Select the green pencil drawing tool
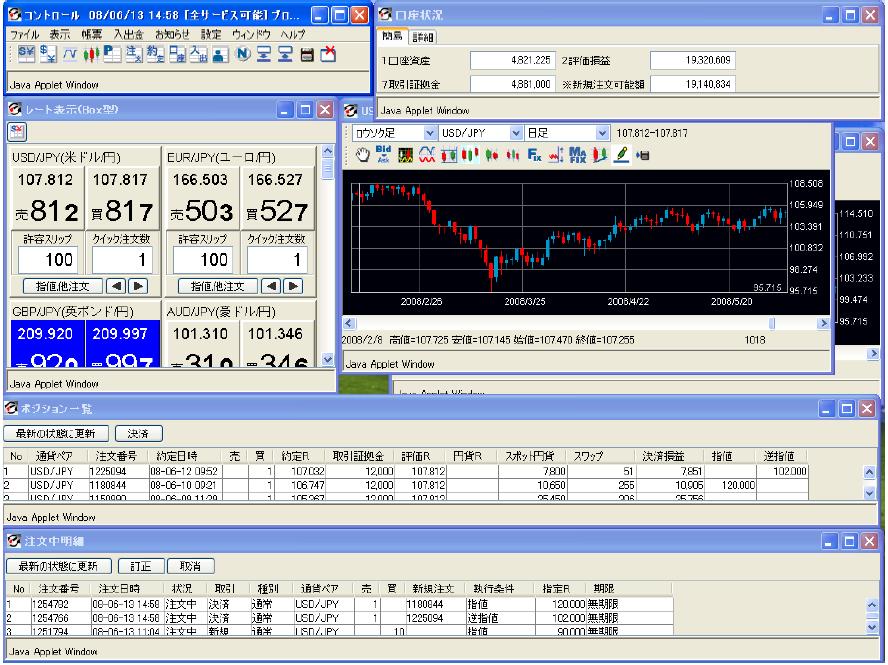The height and width of the screenshot is (665, 888). 621,155
